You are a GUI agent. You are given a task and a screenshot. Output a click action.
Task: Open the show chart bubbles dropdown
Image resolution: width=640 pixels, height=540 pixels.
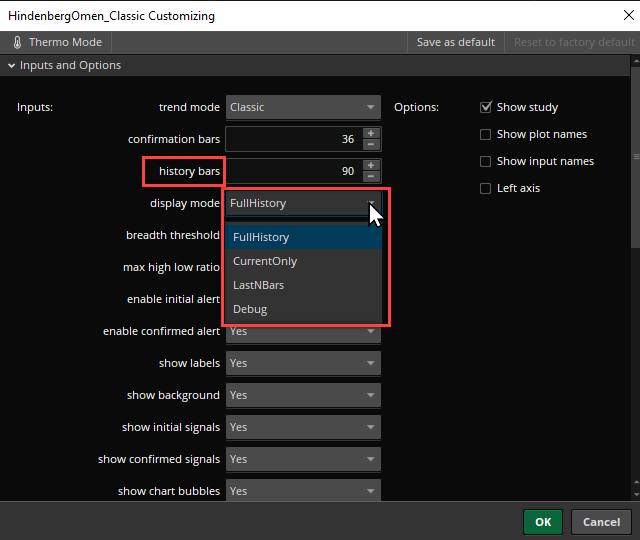[x=303, y=490]
